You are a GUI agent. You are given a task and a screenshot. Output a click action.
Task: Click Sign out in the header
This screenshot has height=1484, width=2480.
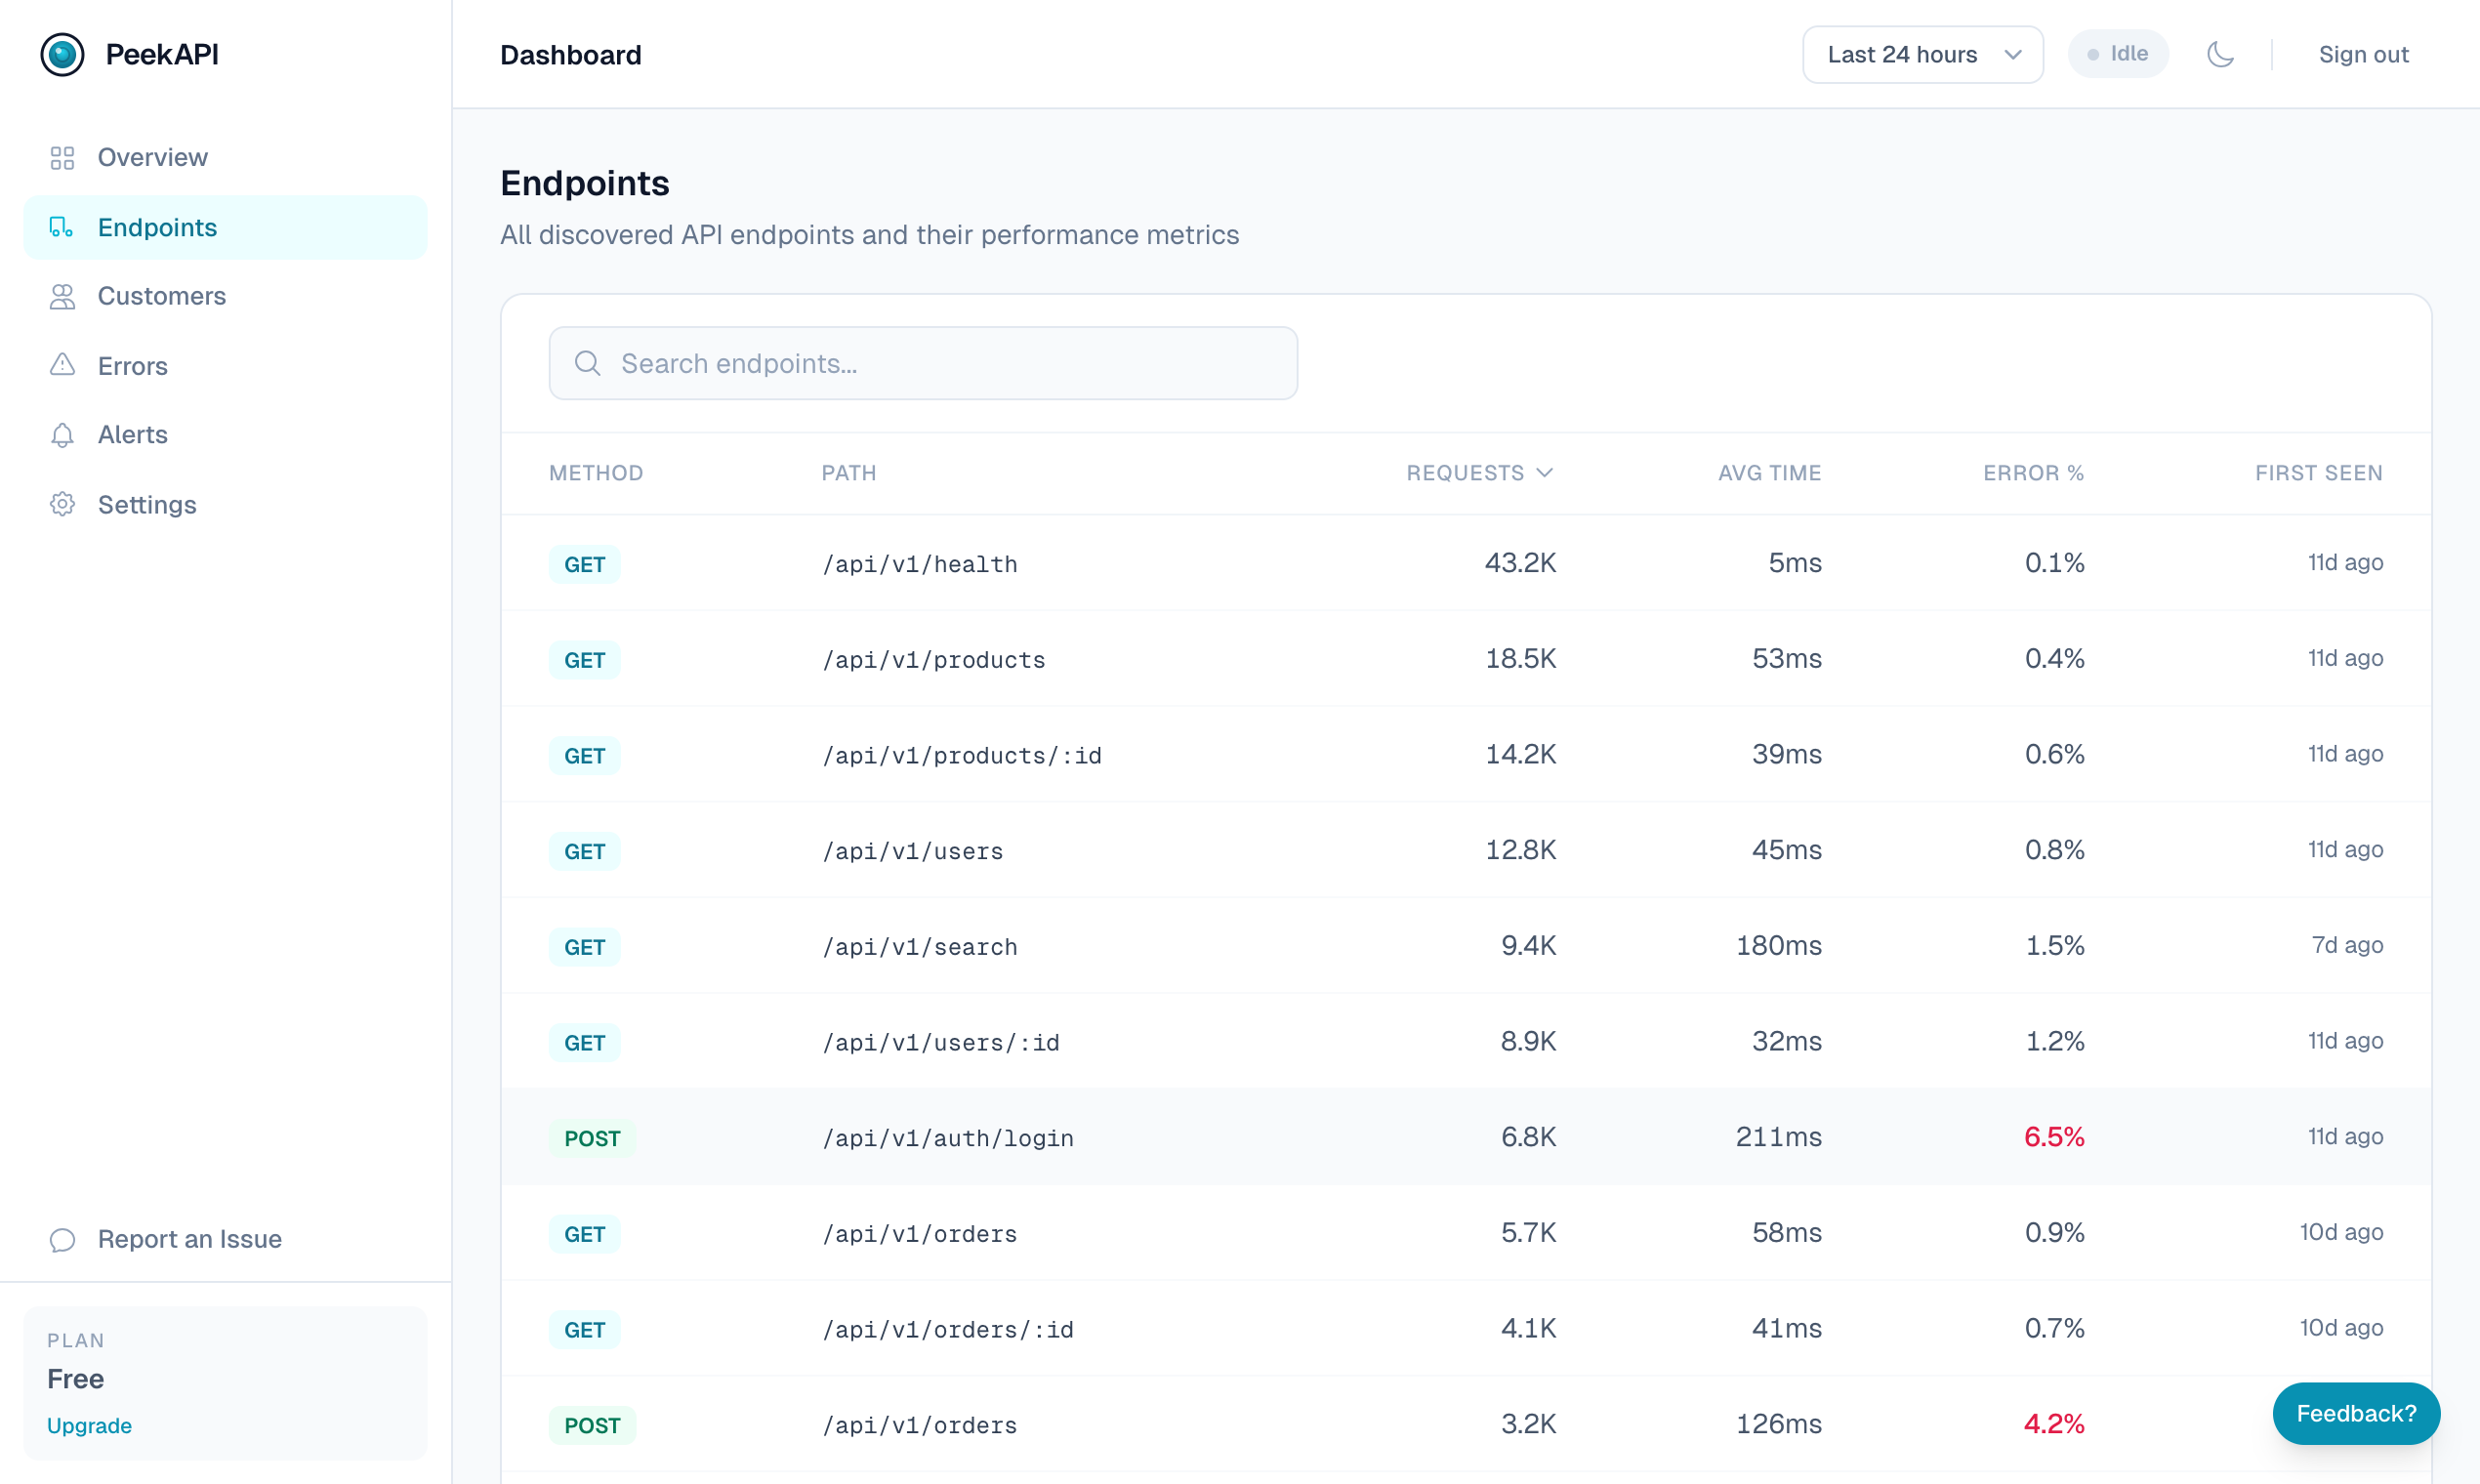coord(2364,54)
